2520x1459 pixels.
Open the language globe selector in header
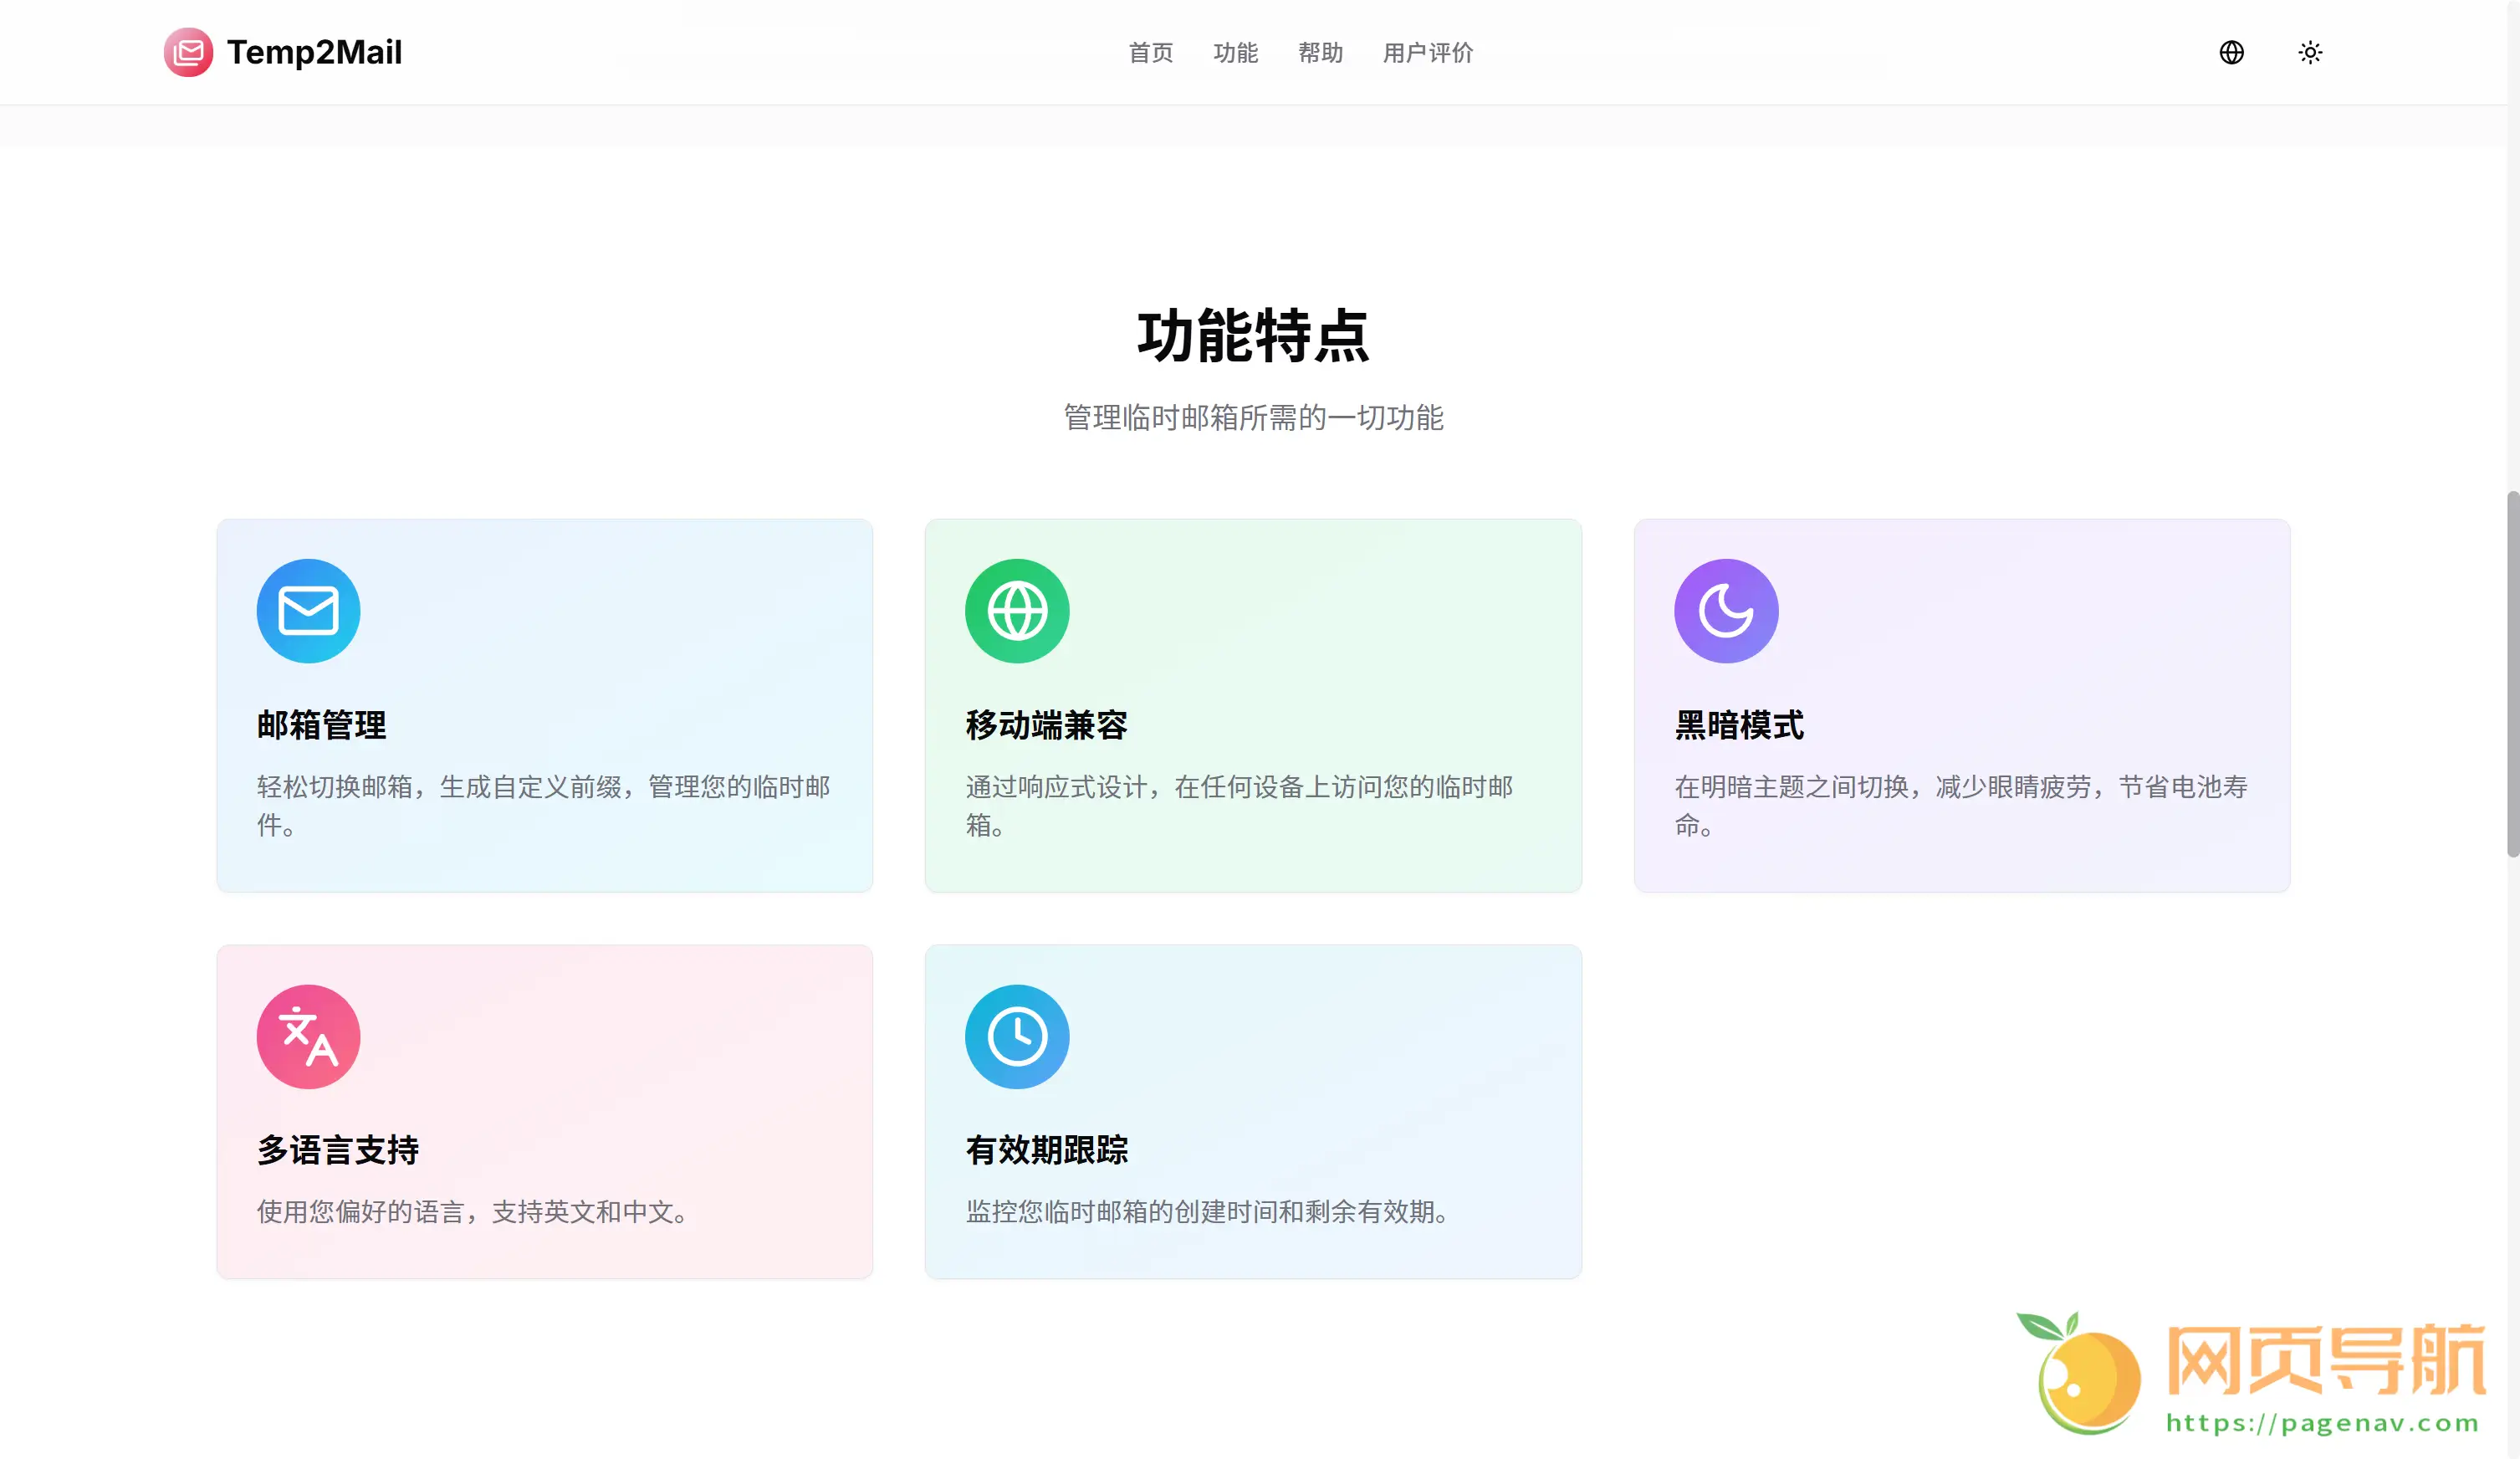[2231, 52]
